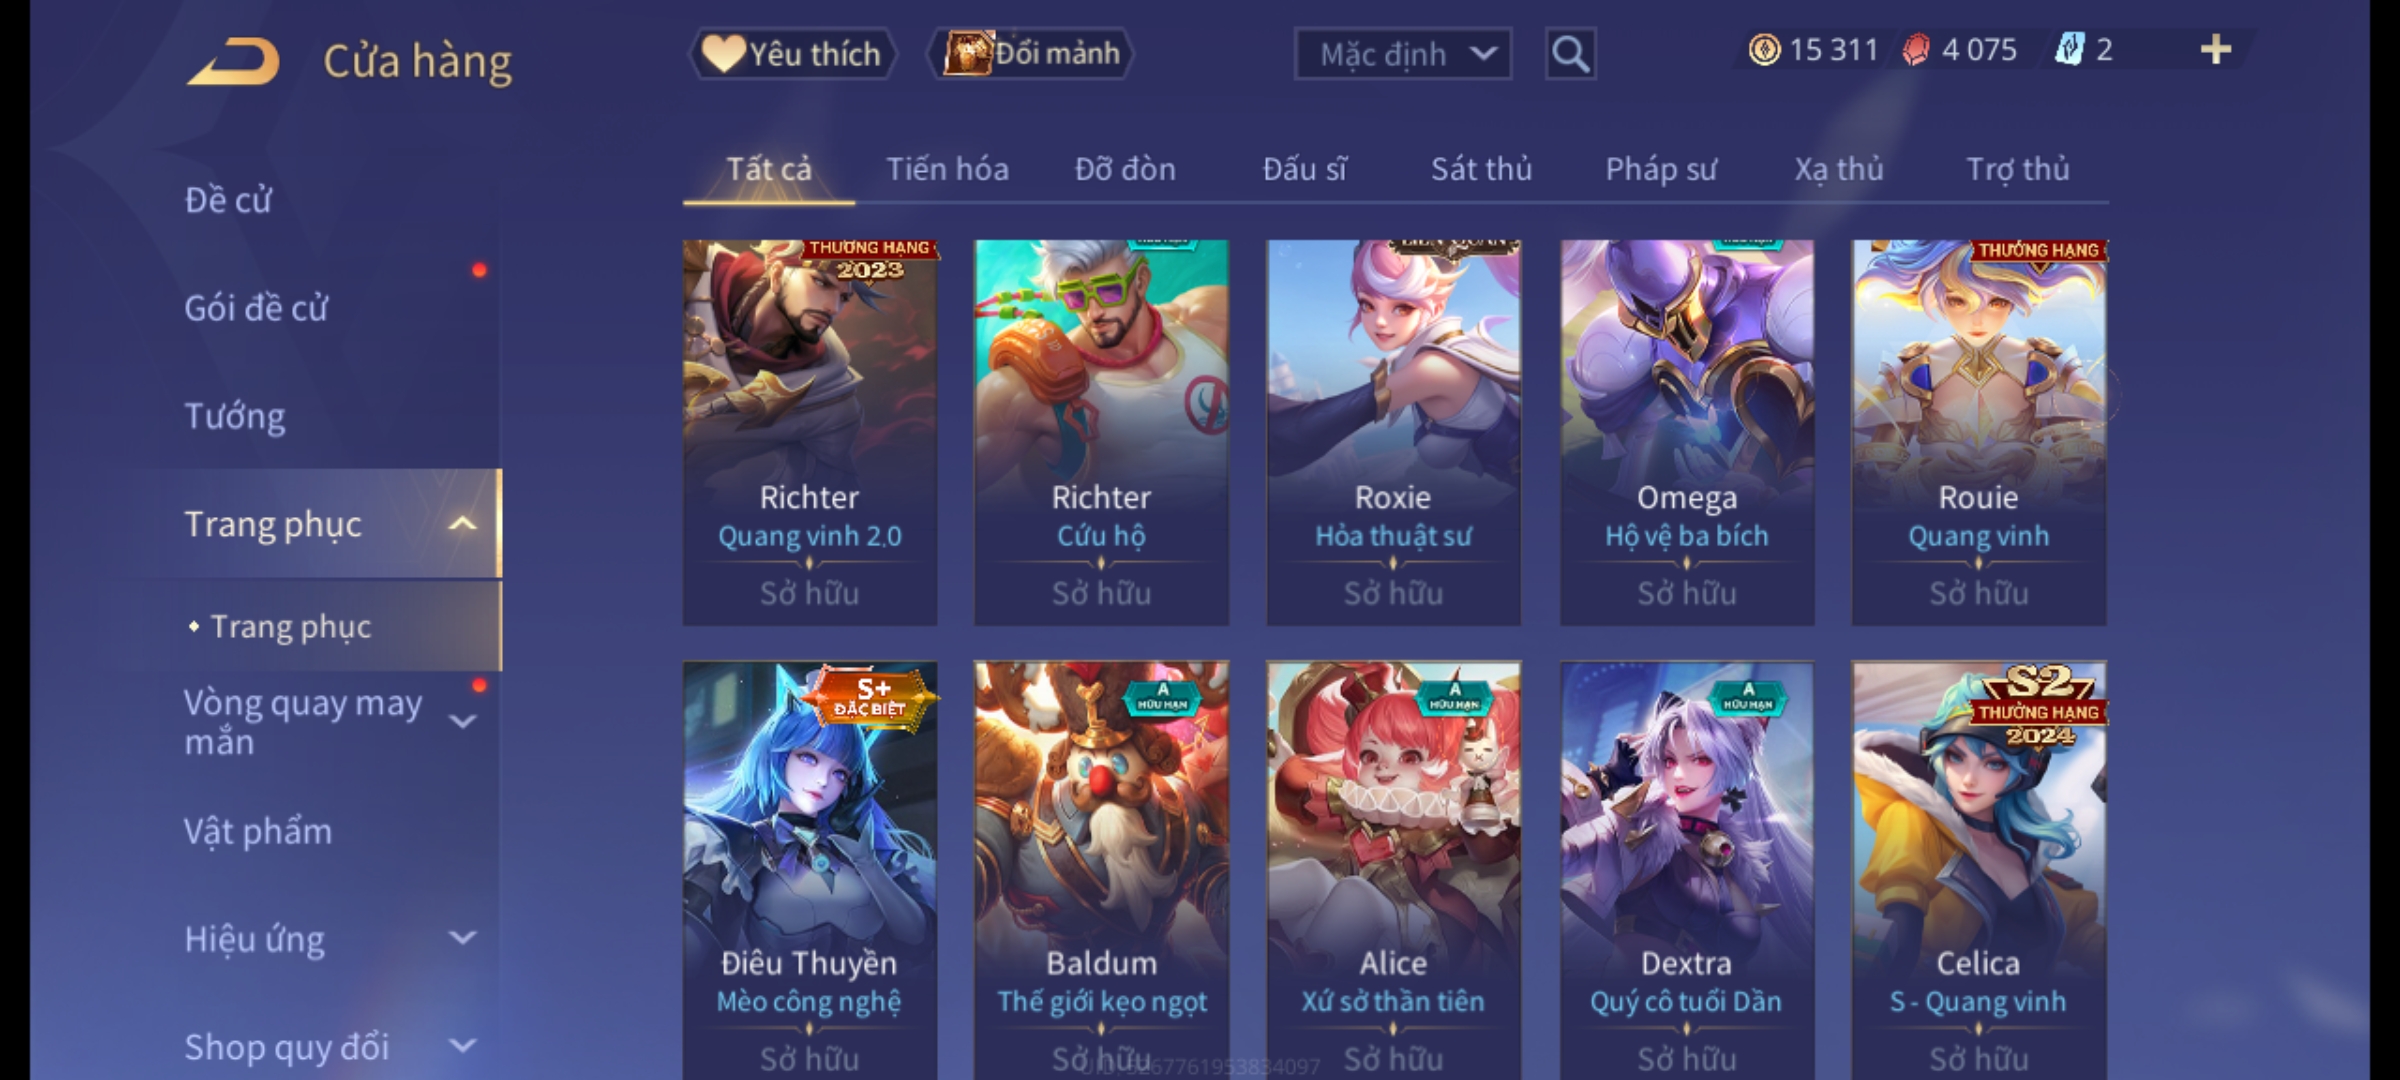Click the red ruby currency icon
Screen dimensions: 2400x1080
pos(1915,50)
